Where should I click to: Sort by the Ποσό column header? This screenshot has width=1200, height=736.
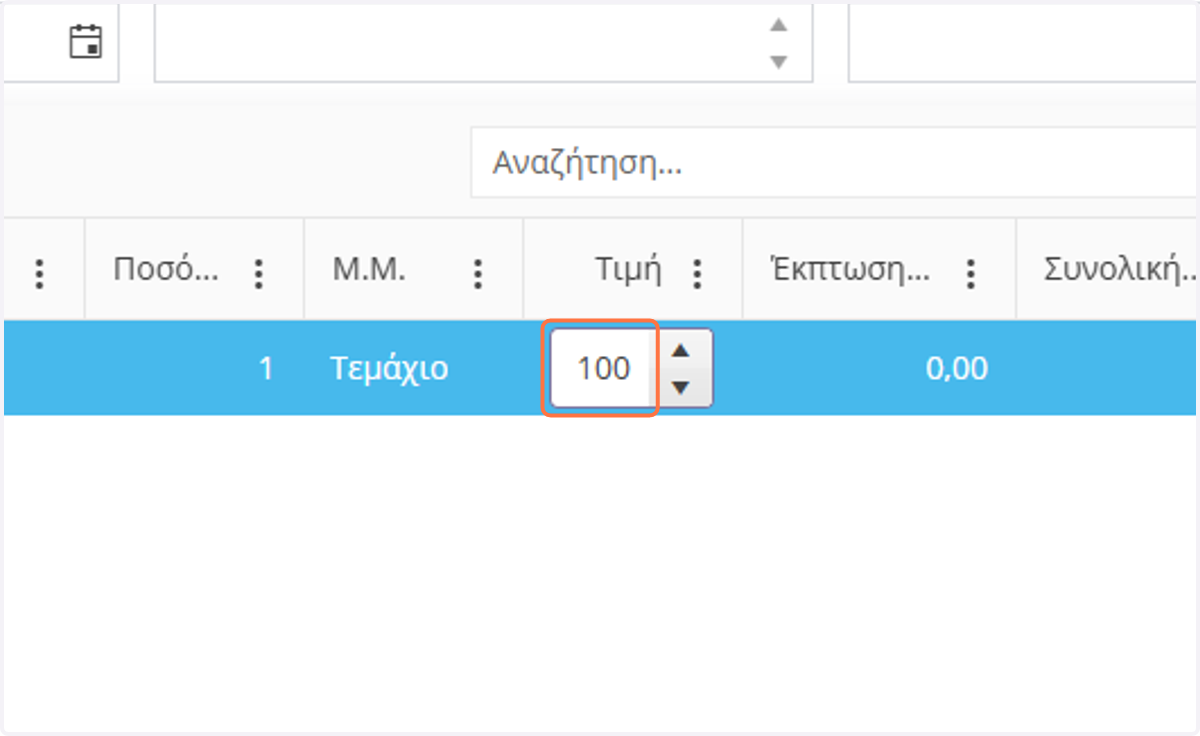(165, 271)
